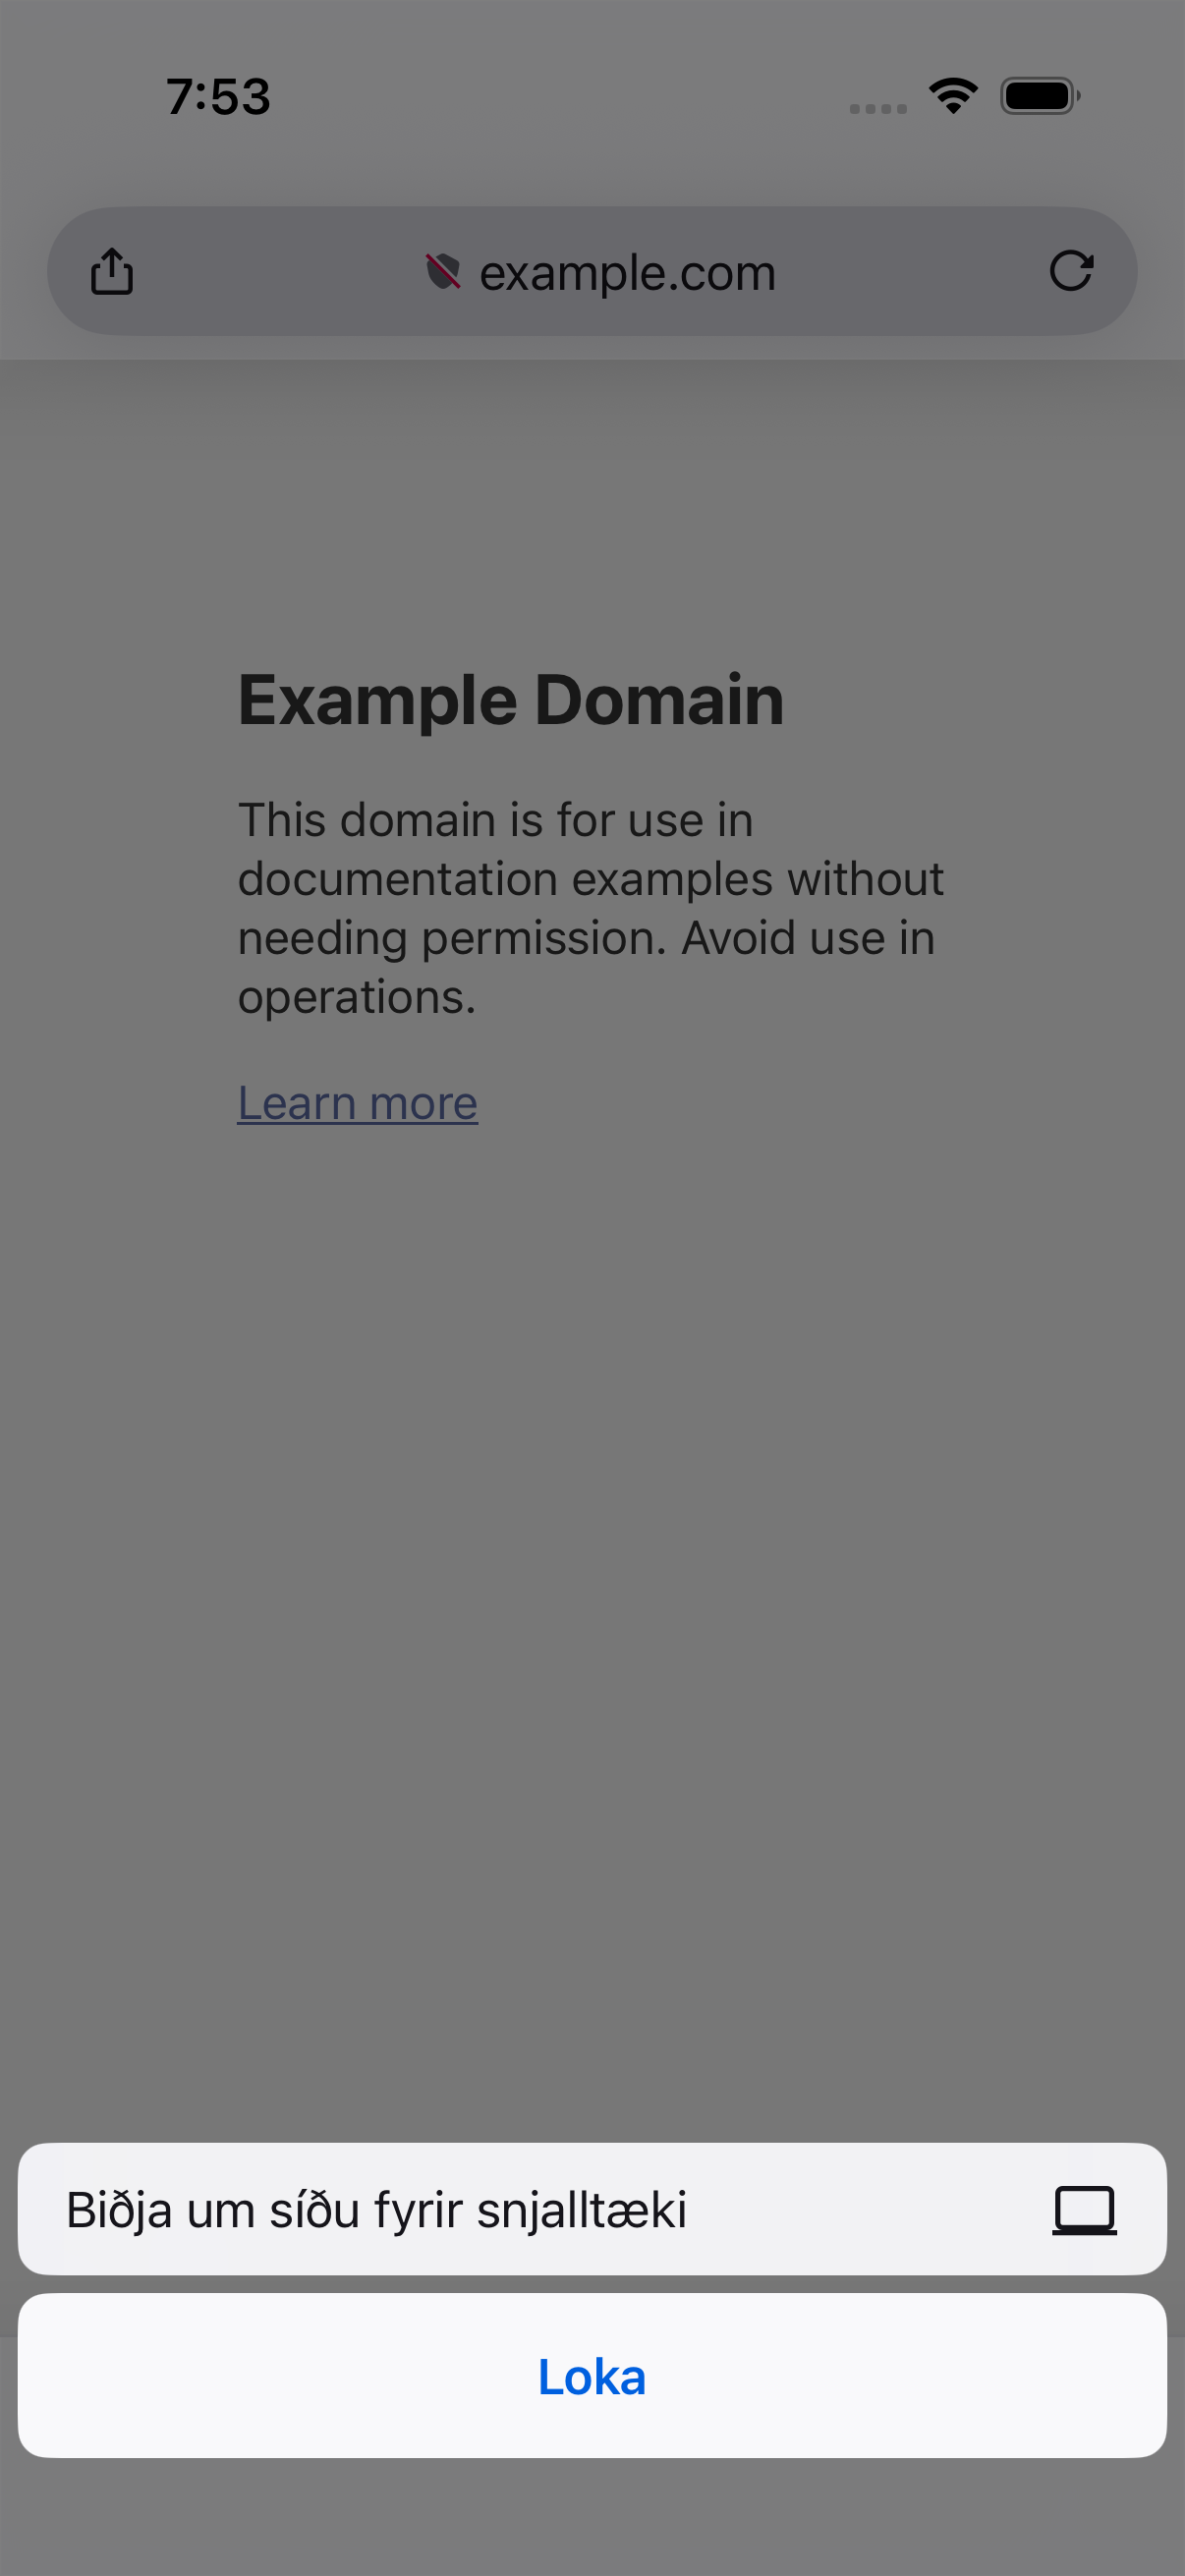
Task: Tap the word 'Domain' in the heading
Action: pyautogui.click(x=660, y=699)
